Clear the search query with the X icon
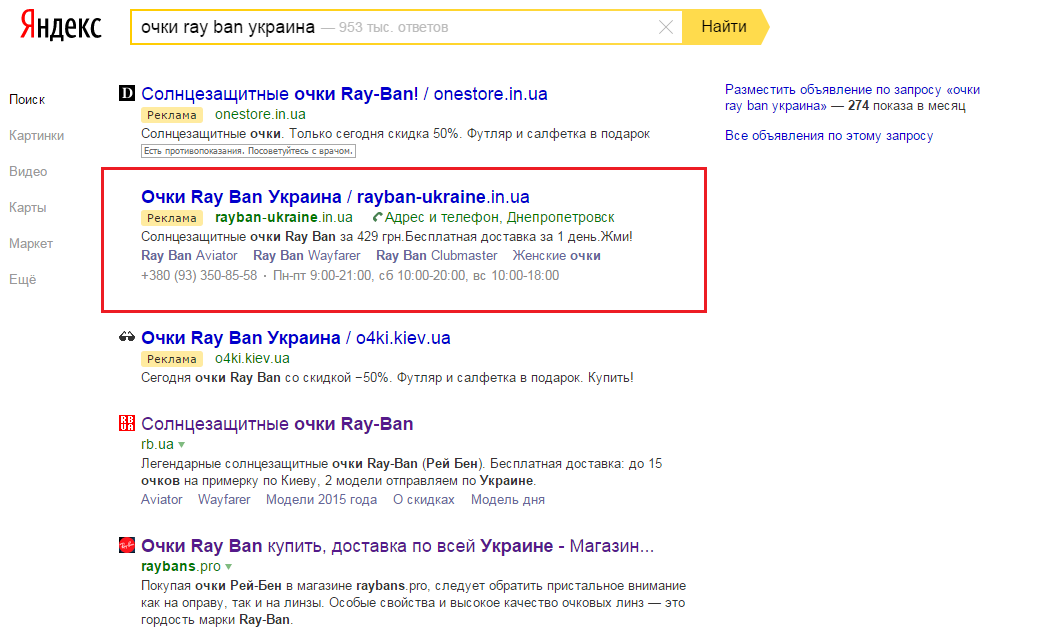1043x633 pixels. (x=665, y=27)
